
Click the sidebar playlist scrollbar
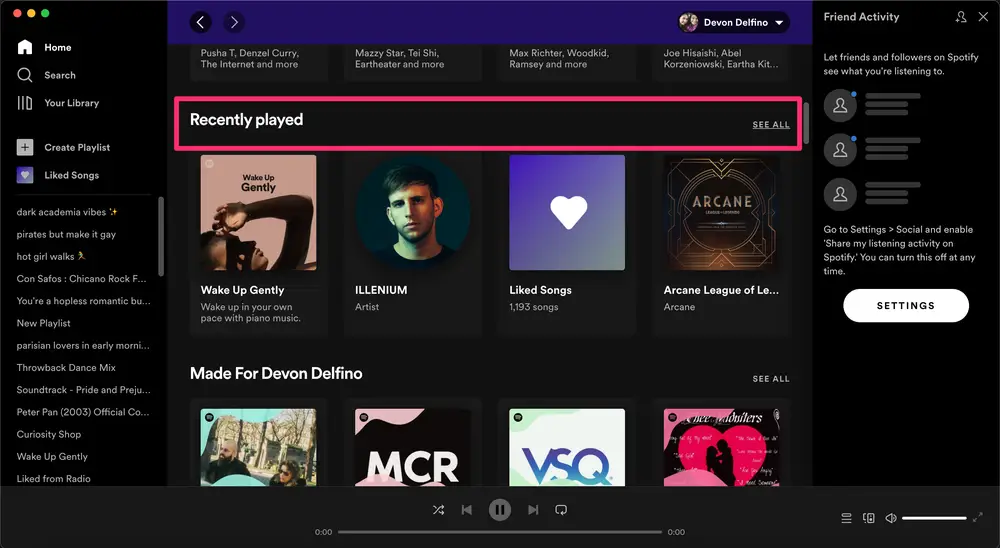[161, 236]
